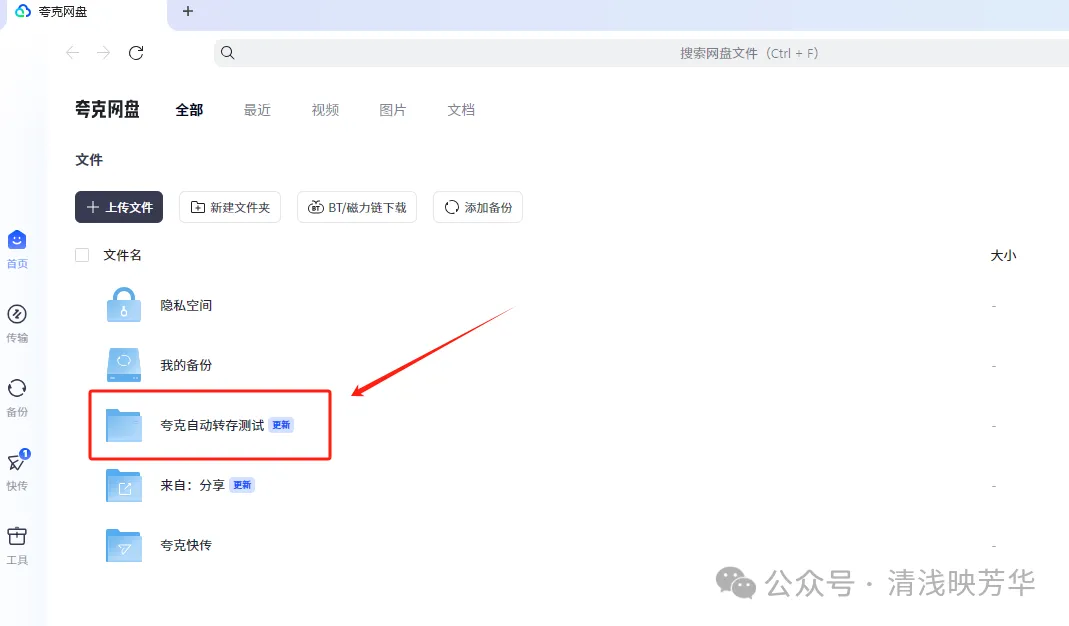Click the 夸克网盘 page title
Viewport: 1069px width, 626px height.
coord(107,109)
